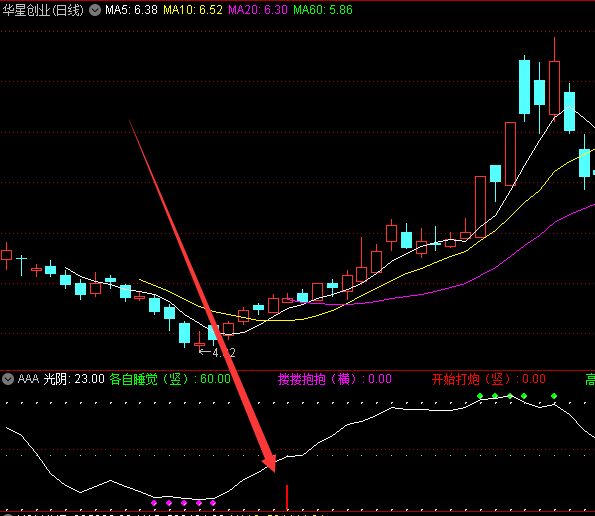Click the red vertical signal bar in indicator
The image size is (595, 516).
point(287,497)
